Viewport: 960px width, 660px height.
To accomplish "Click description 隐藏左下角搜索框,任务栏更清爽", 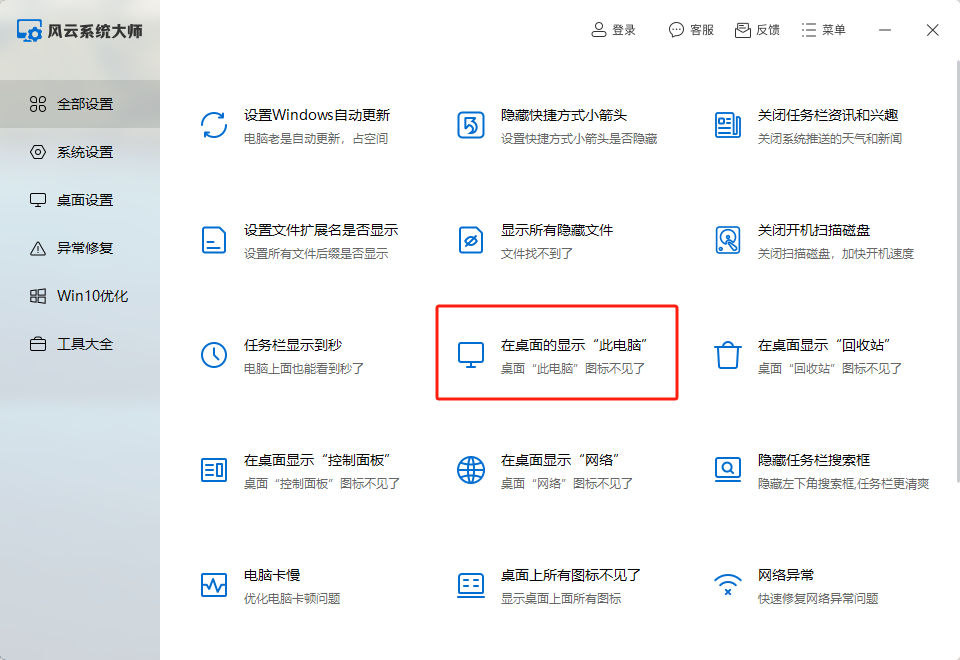I will point(843,484).
